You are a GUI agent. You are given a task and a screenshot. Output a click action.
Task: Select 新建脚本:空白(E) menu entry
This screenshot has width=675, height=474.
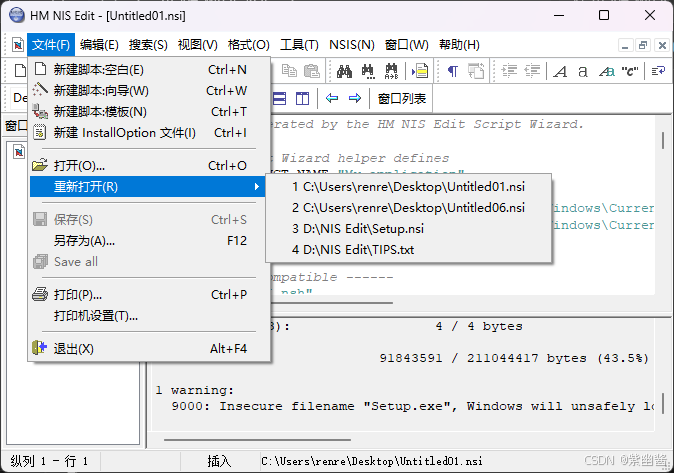coord(149,70)
